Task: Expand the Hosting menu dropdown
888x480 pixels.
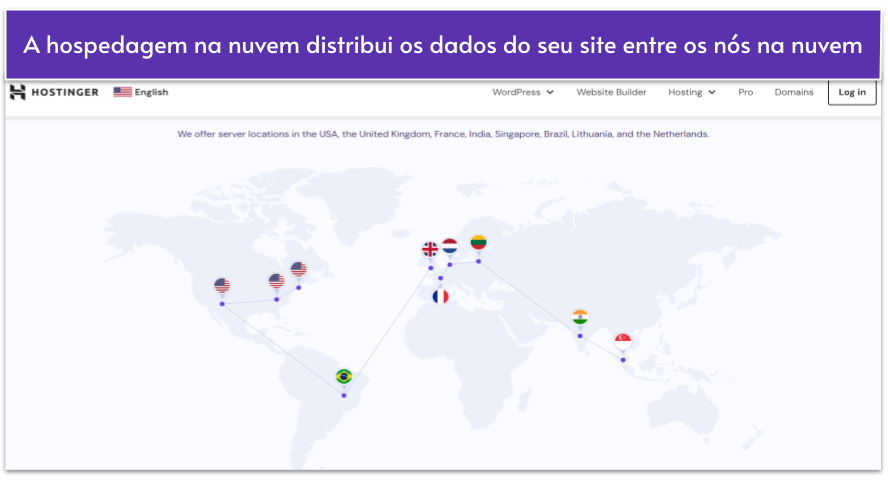Action: (692, 92)
